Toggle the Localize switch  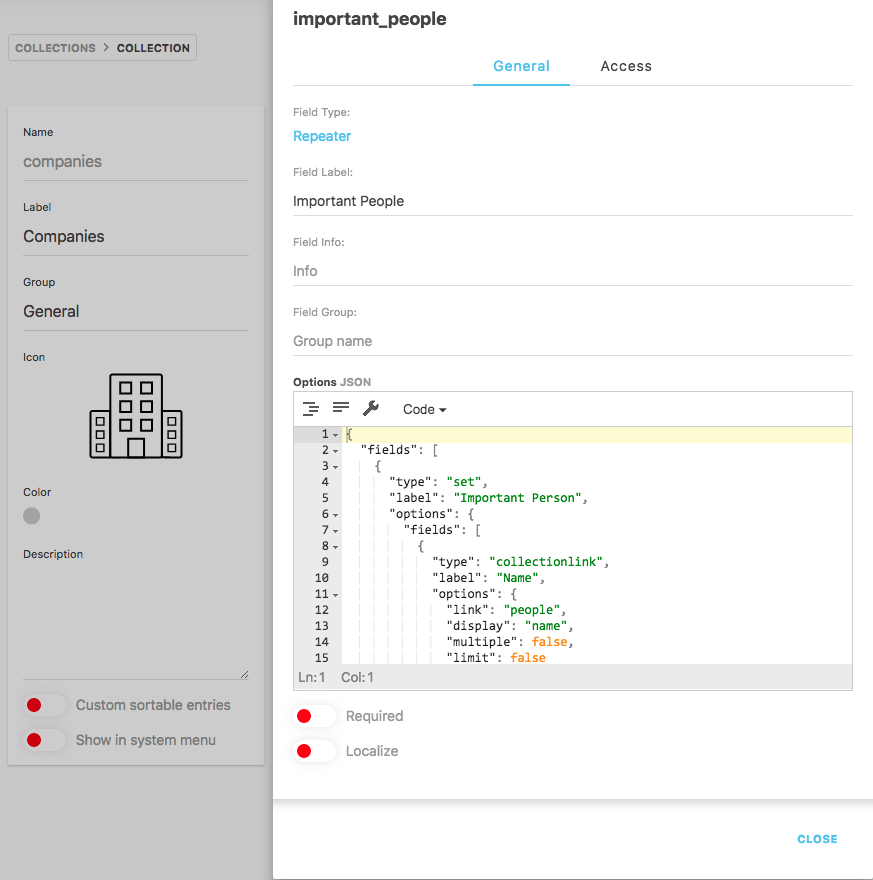tap(314, 751)
